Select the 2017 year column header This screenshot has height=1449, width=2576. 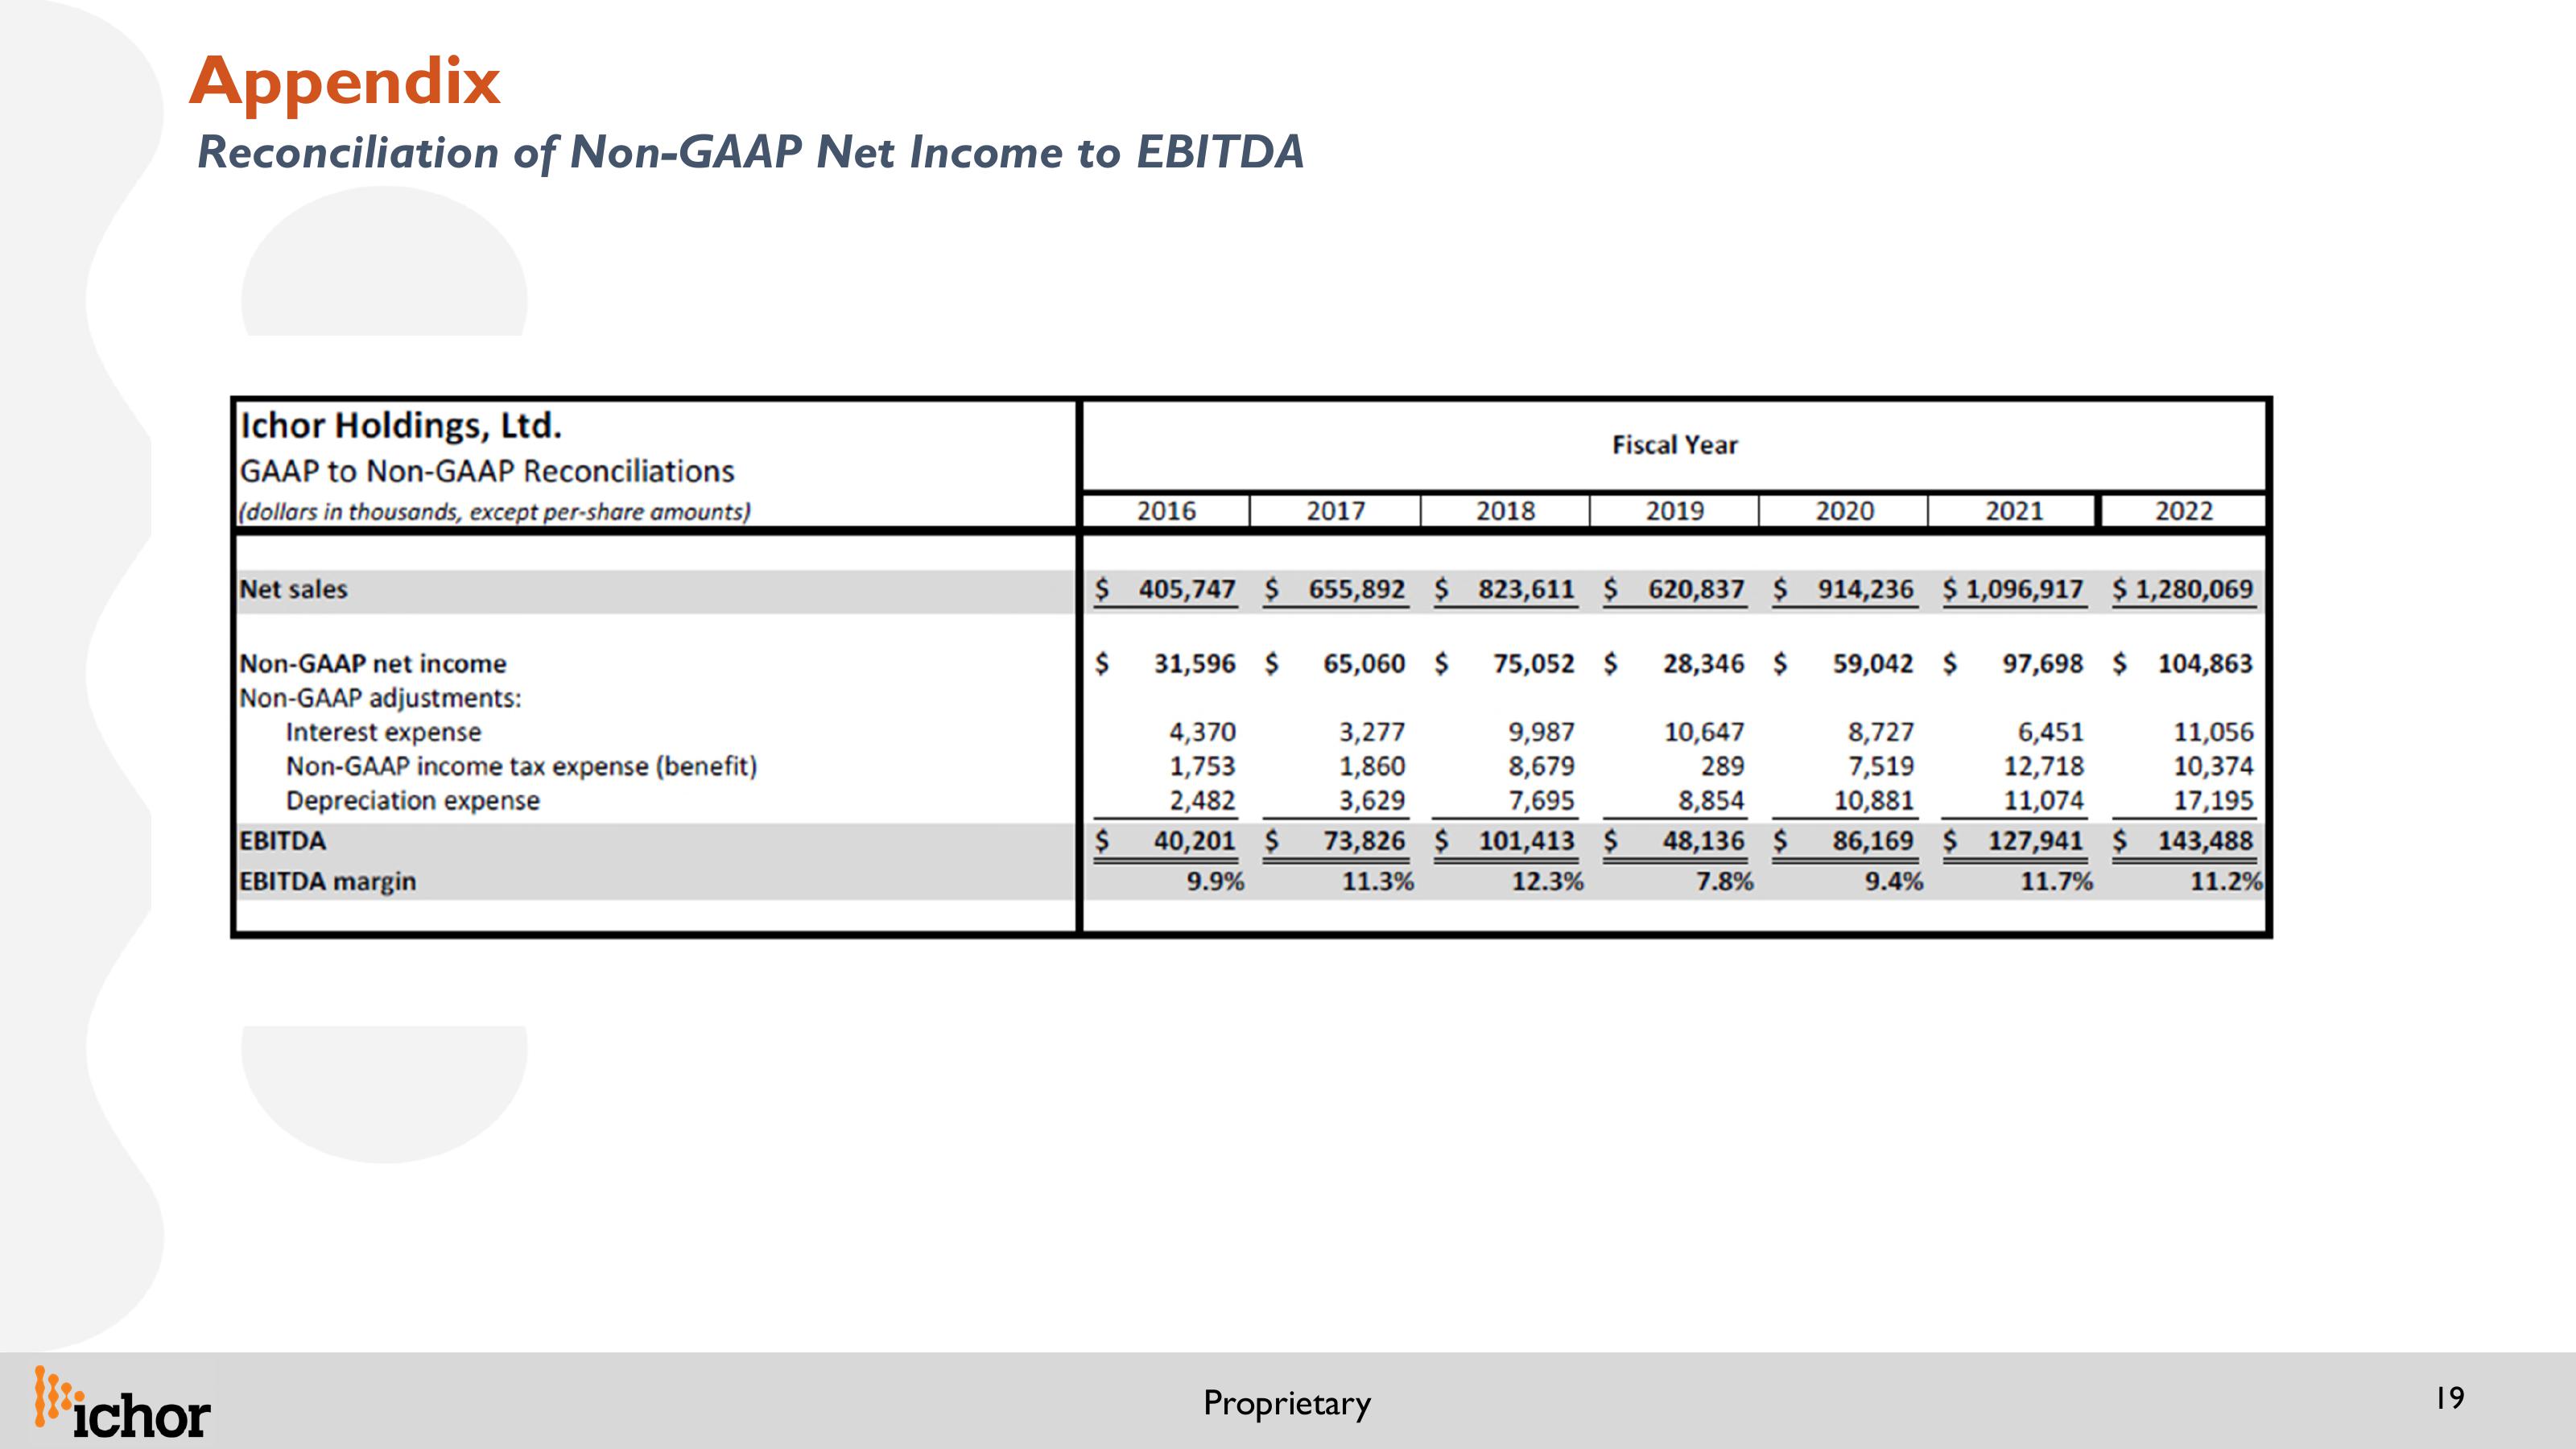coord(1336,511)
